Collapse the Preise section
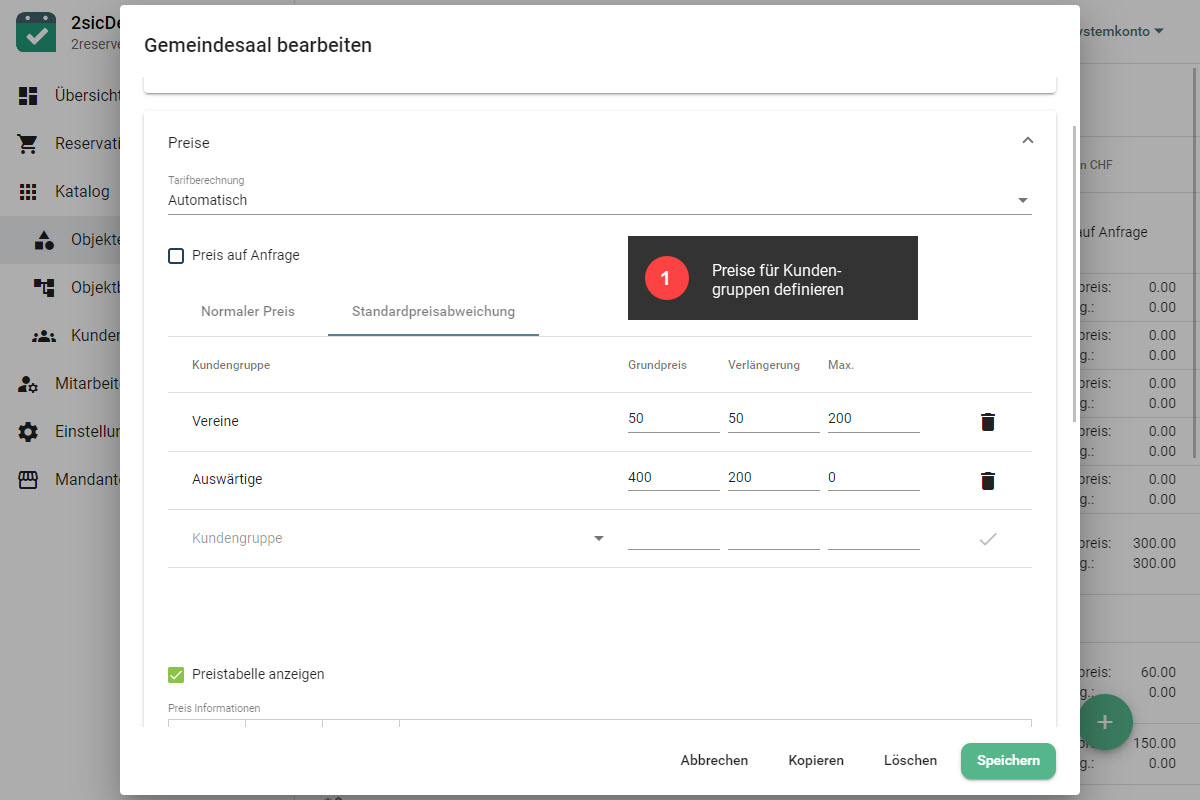 point(1027,141)
